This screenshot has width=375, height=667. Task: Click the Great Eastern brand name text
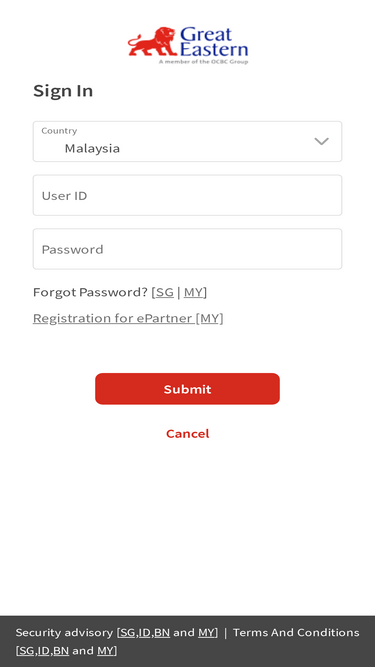213,42
